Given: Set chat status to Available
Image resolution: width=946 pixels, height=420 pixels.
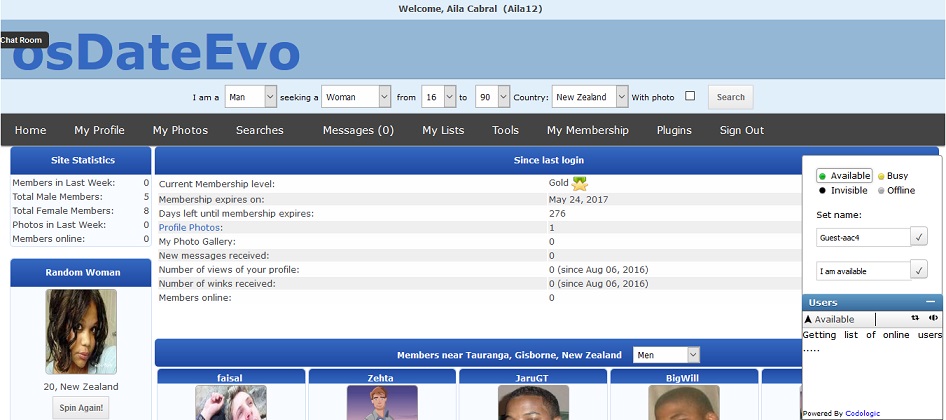Looking at the screenshot, I should (845, 176).
